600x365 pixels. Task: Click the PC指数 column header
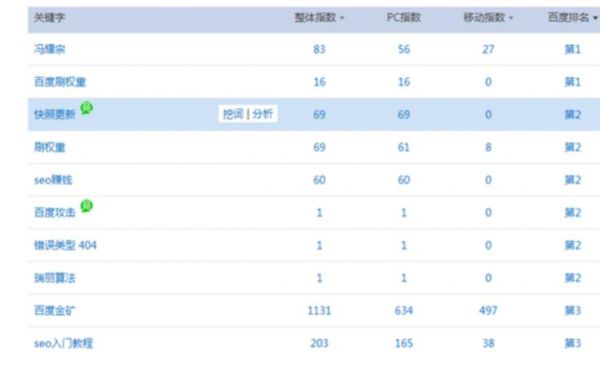pyautogui.click(x=404, y=18)
